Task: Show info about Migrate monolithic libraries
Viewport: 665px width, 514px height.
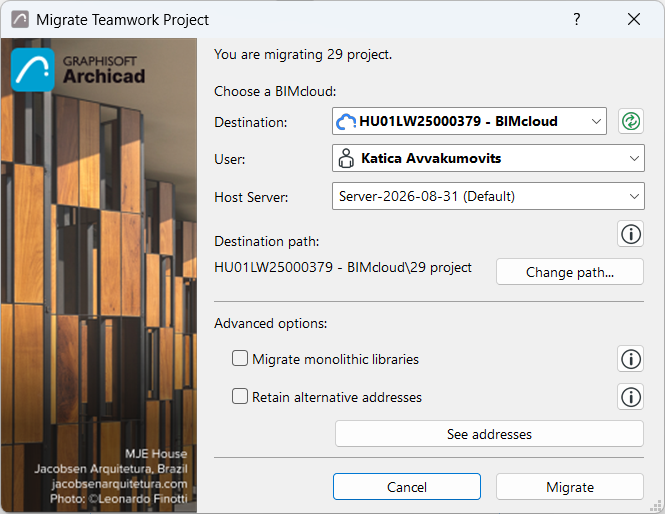Action: click(x=631, y=359)
